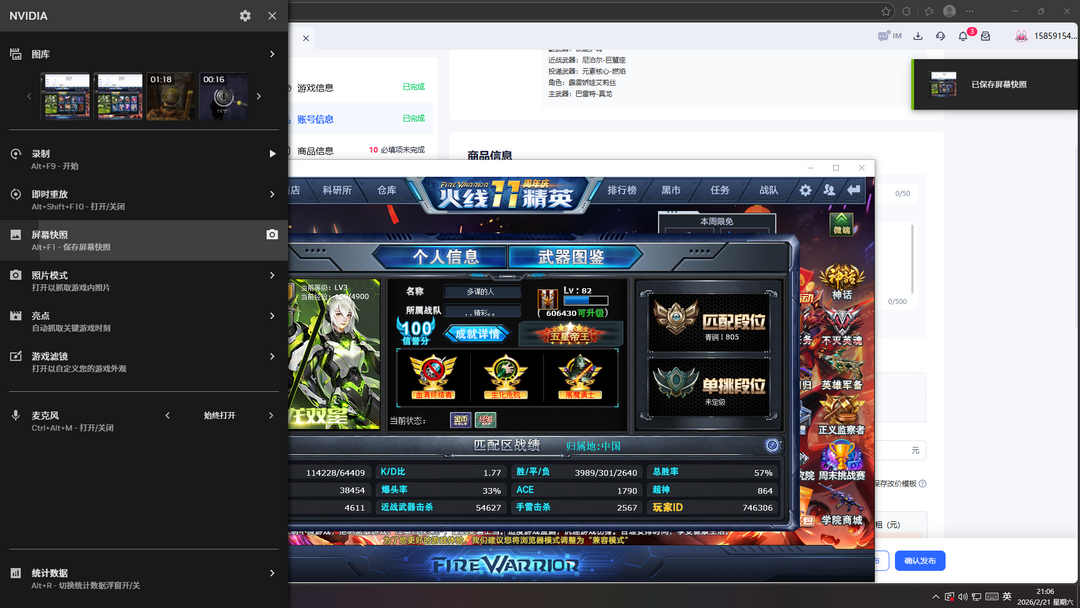
Task: Open the 00:16 video thumbnail in gallery
Action: tap(222, 96)
